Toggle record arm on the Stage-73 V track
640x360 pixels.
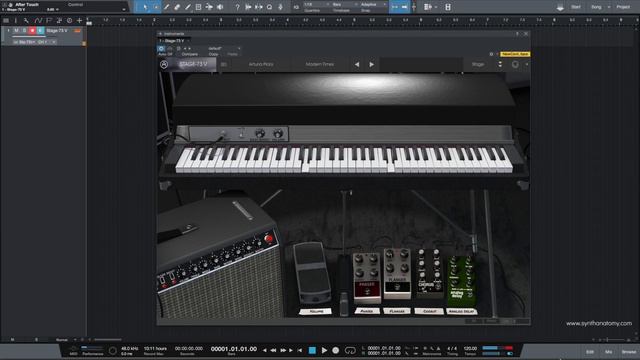[x=32, y=31]
